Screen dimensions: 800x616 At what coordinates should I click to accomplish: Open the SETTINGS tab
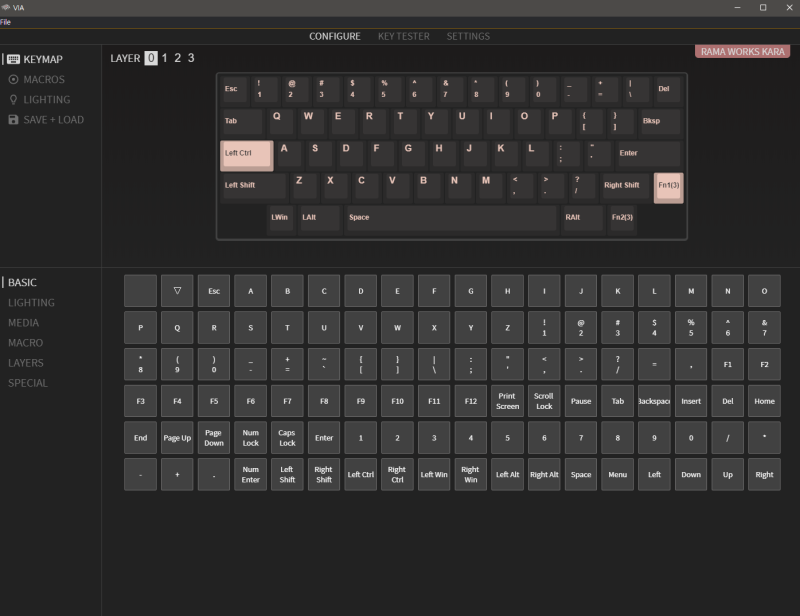(468, 35)
